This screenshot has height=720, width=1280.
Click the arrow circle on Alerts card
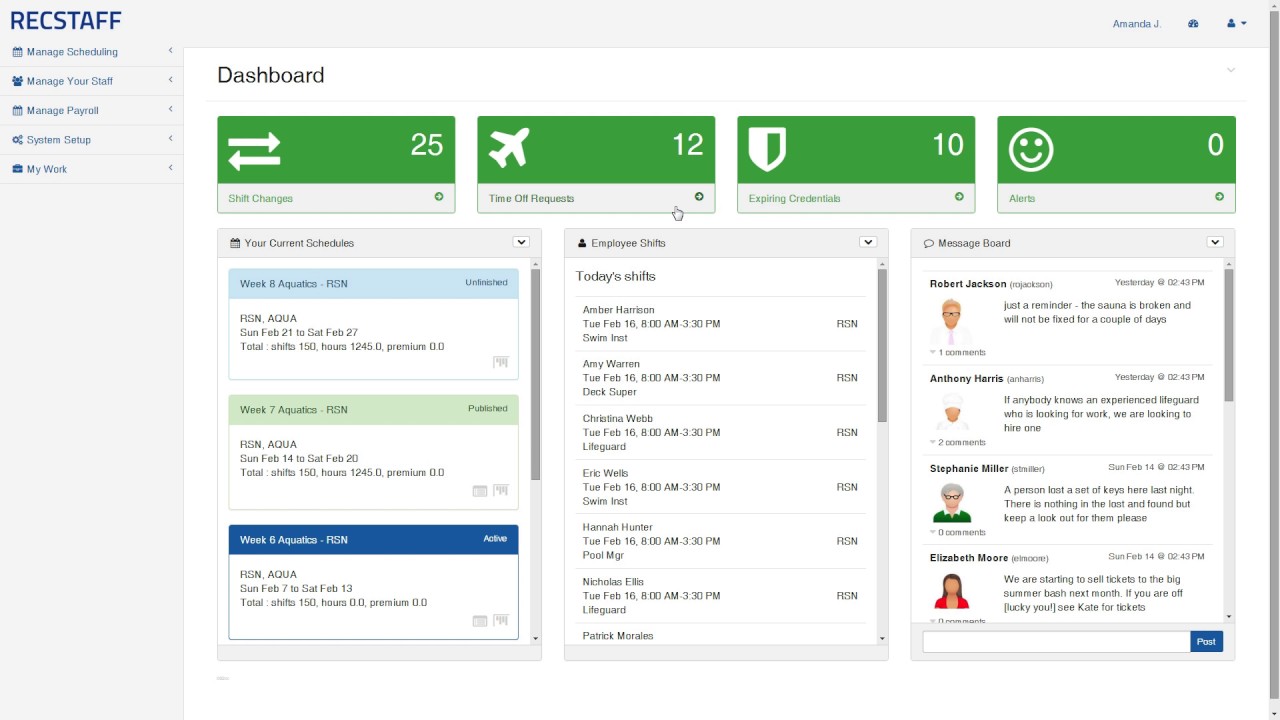tap(1219, 197)
